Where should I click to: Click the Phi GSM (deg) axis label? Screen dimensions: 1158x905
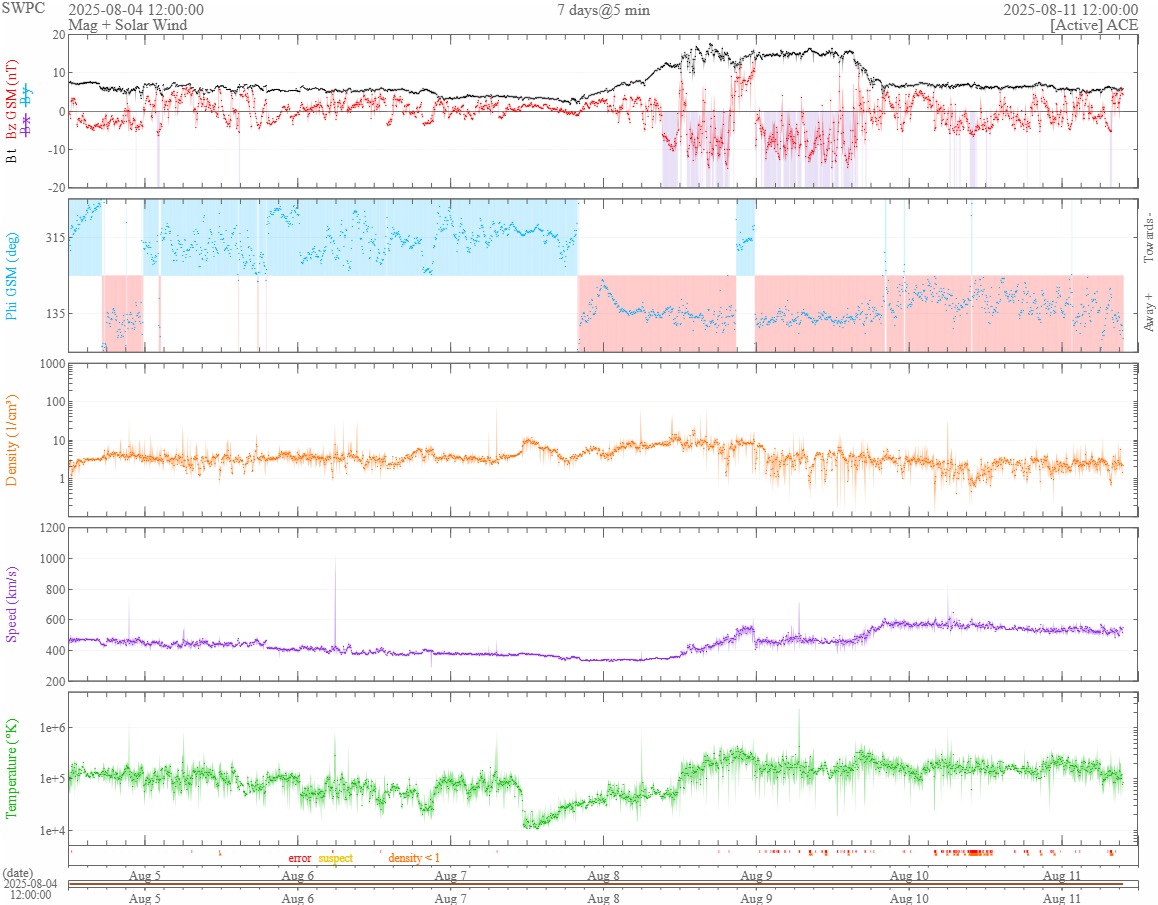pyautogui.click(x=11, y=276)
